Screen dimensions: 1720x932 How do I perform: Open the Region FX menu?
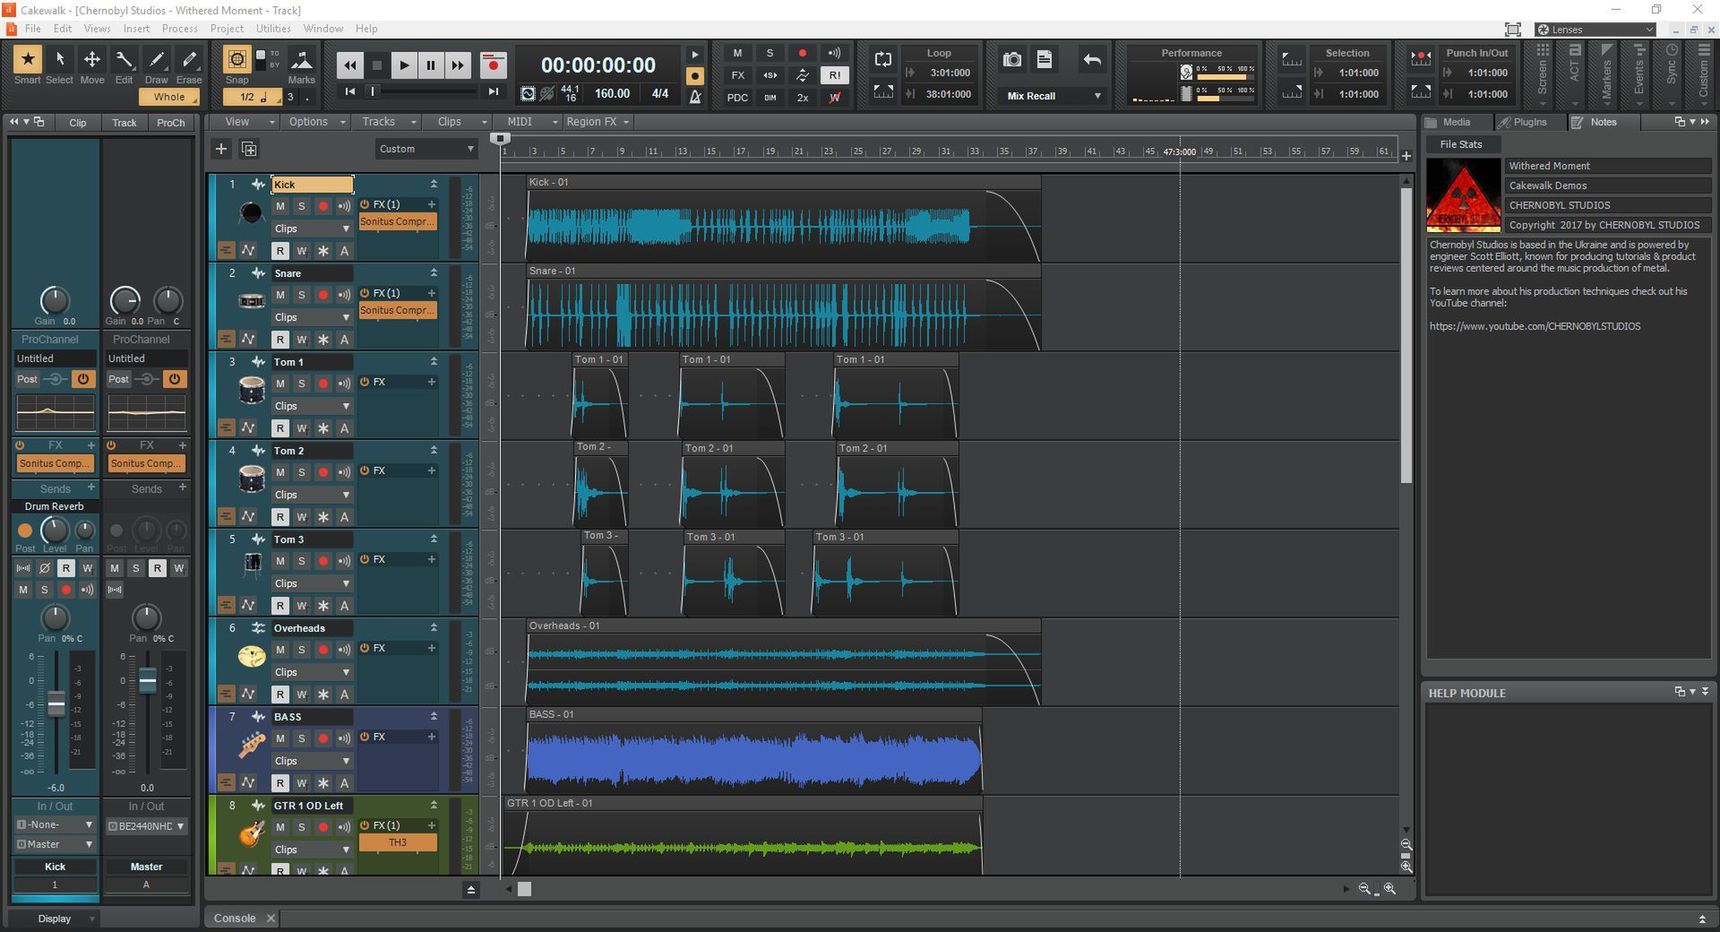[x=597, y=122]
